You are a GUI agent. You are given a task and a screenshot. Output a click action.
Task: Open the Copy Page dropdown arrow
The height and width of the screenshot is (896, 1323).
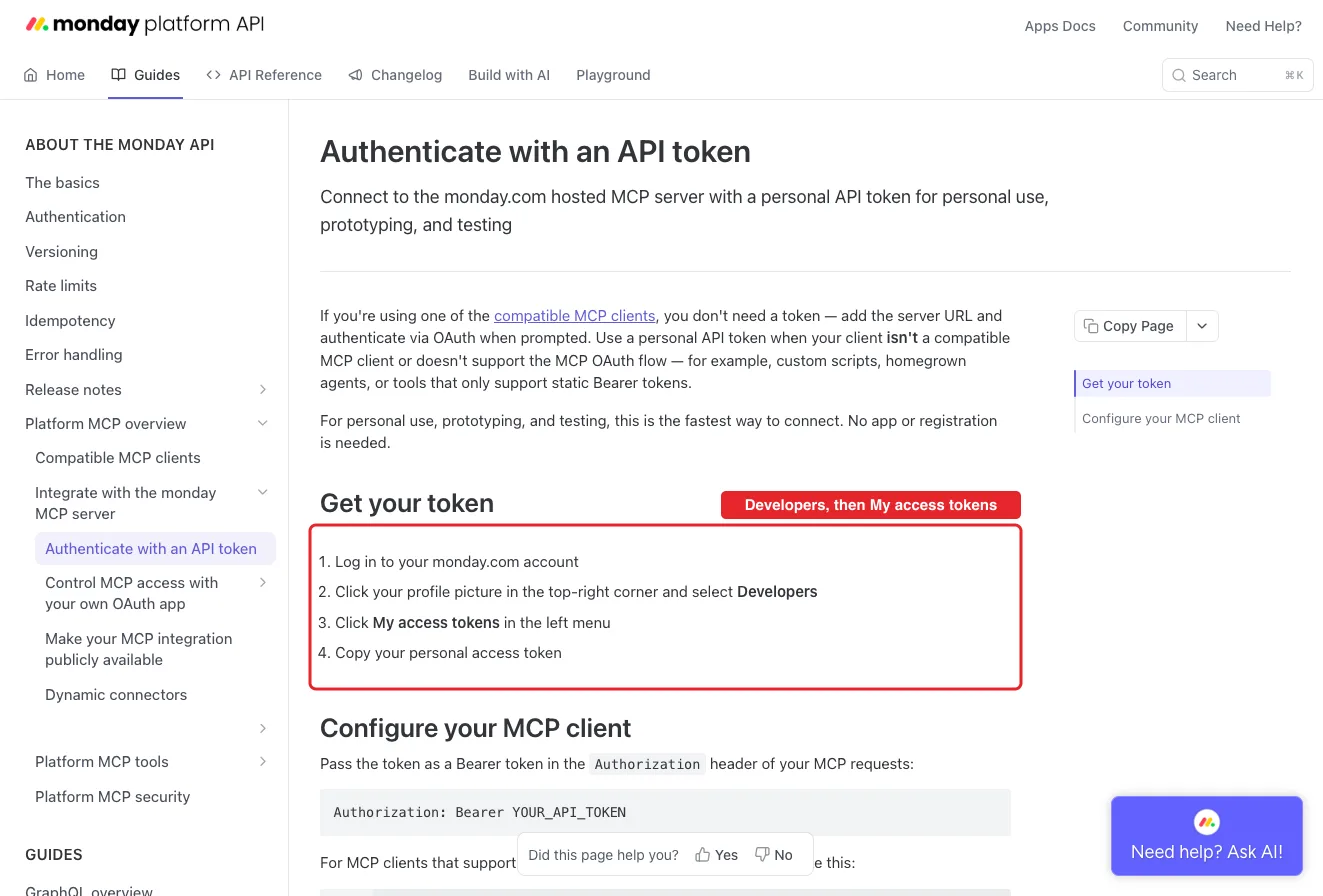(x=1202, y=326)
